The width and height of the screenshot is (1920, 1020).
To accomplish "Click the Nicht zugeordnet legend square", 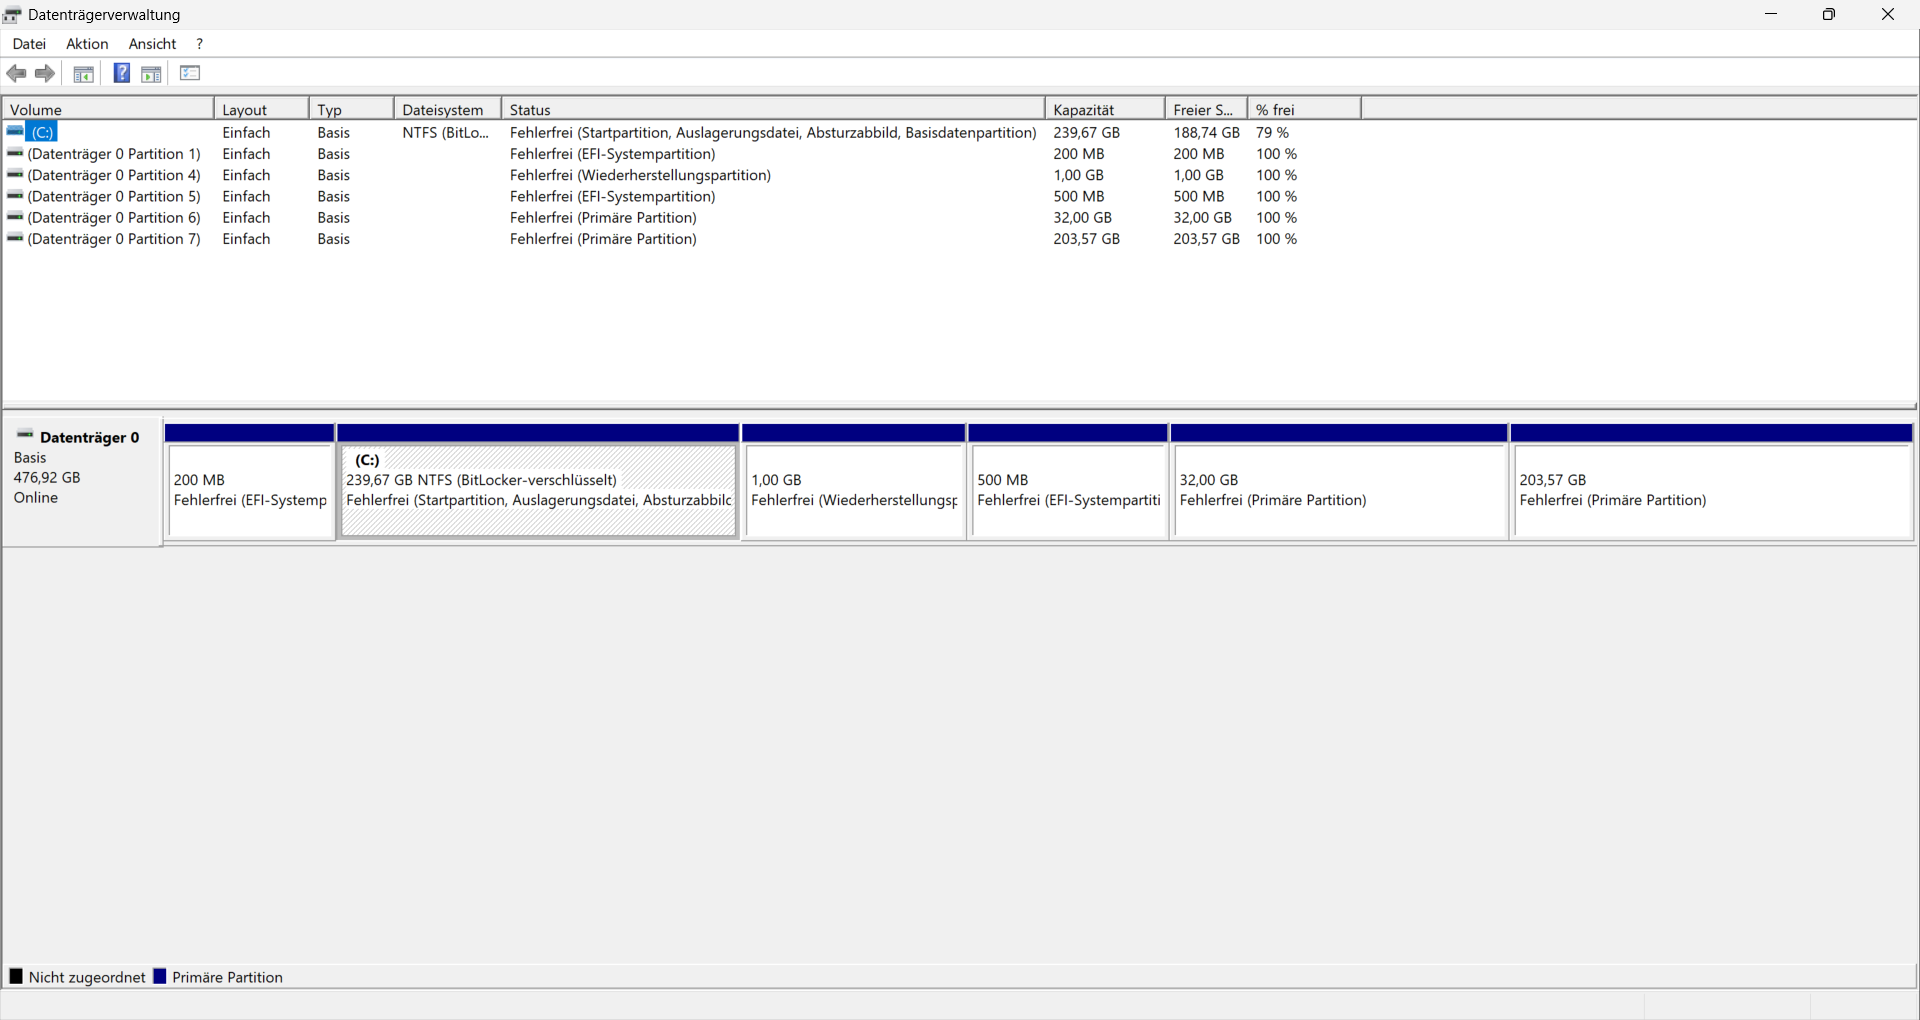I will 16,976.
